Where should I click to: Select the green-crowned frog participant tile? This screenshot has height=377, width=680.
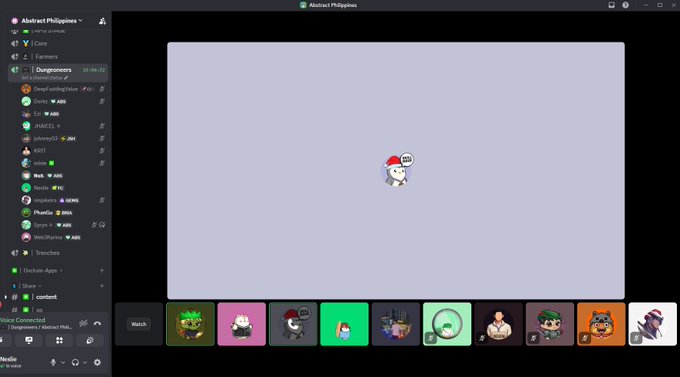coord(190,324)
